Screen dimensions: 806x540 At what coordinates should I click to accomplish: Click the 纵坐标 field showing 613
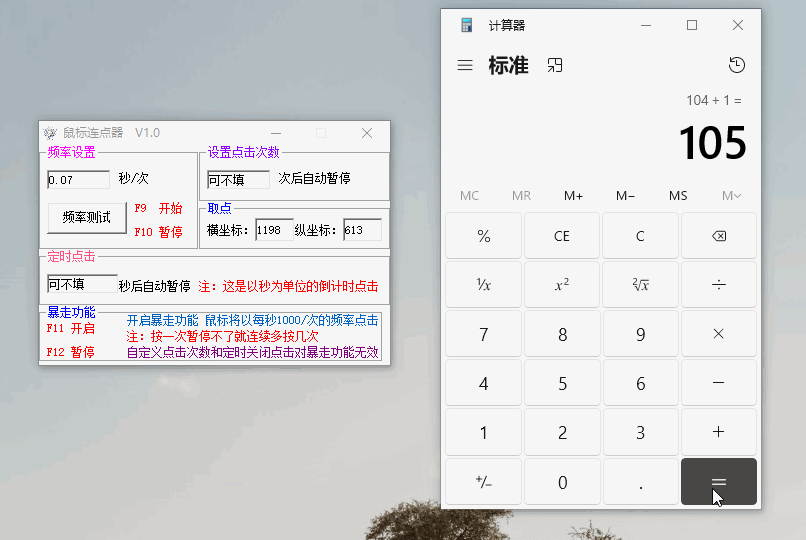click(x=362, y=230)
